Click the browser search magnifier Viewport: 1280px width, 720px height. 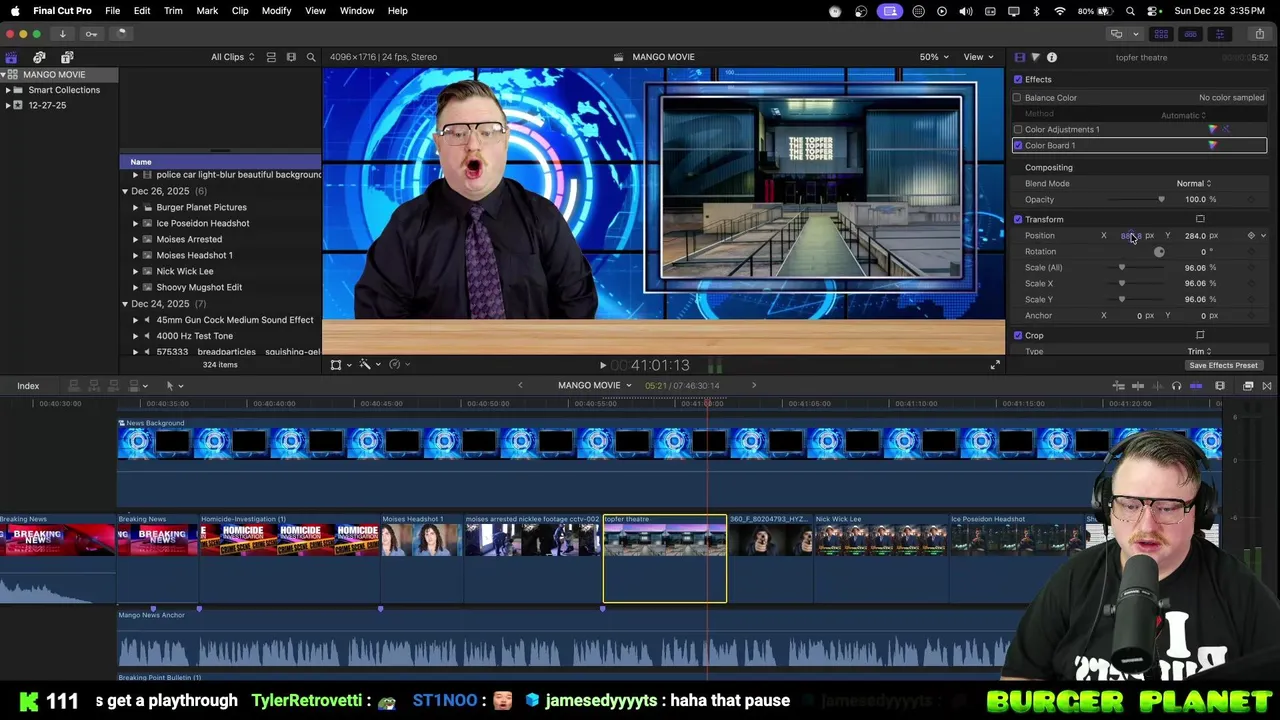pos(311,57)
